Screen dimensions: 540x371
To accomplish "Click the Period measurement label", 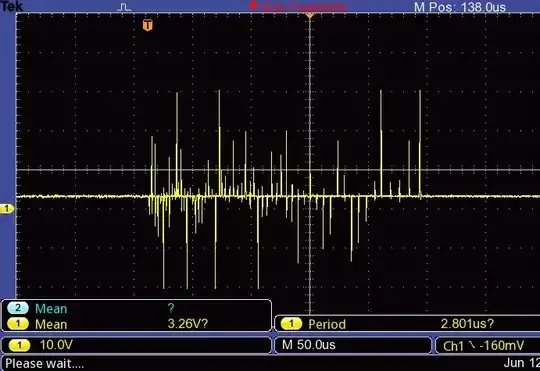I will [327, 324].
